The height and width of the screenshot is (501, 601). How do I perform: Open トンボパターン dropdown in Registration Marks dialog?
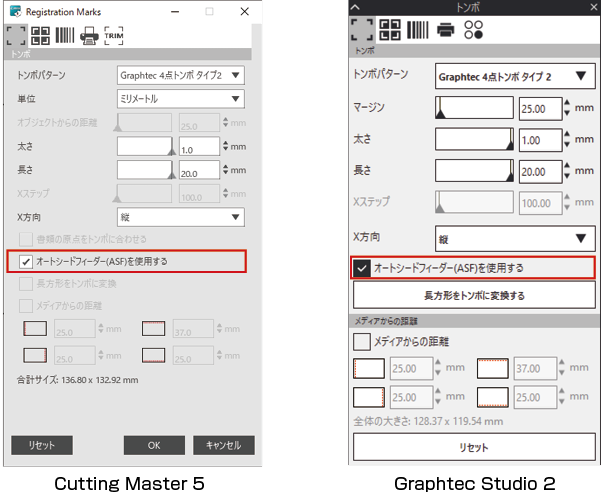tap(180, 75)
